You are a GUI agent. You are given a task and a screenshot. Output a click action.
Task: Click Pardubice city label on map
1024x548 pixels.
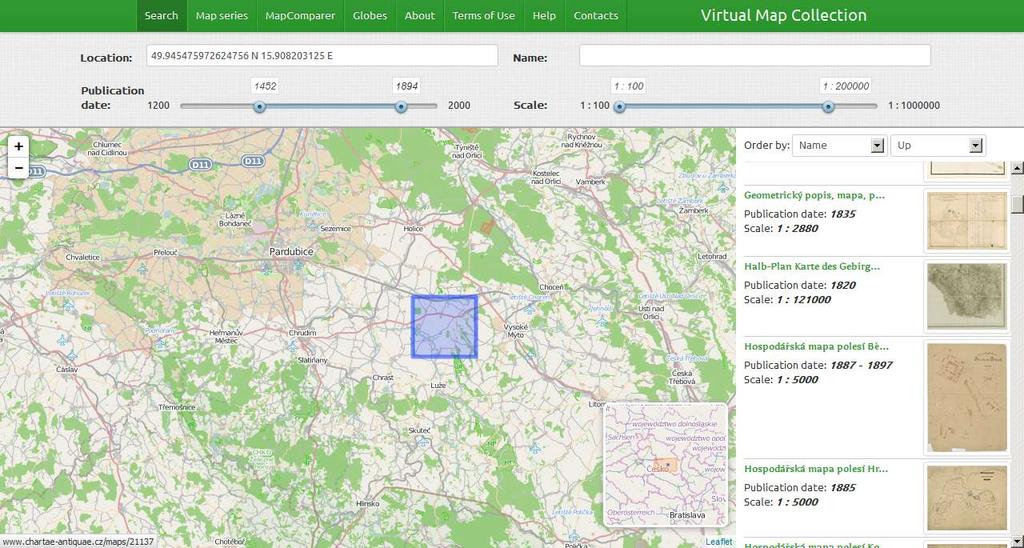(x=291, y=251)
